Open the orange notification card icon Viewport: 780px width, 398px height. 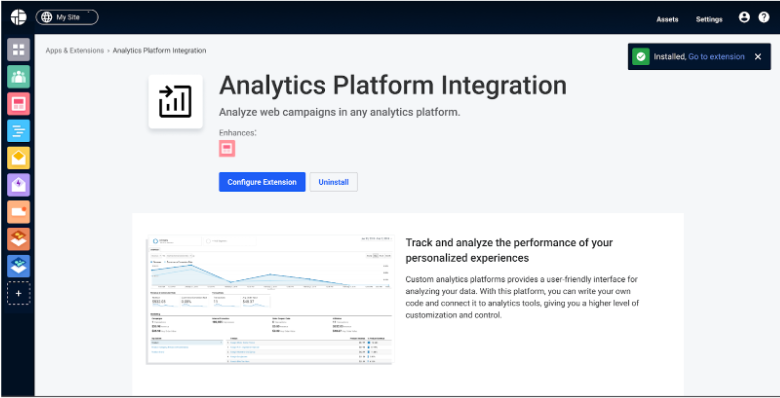[x=18, y=212]
